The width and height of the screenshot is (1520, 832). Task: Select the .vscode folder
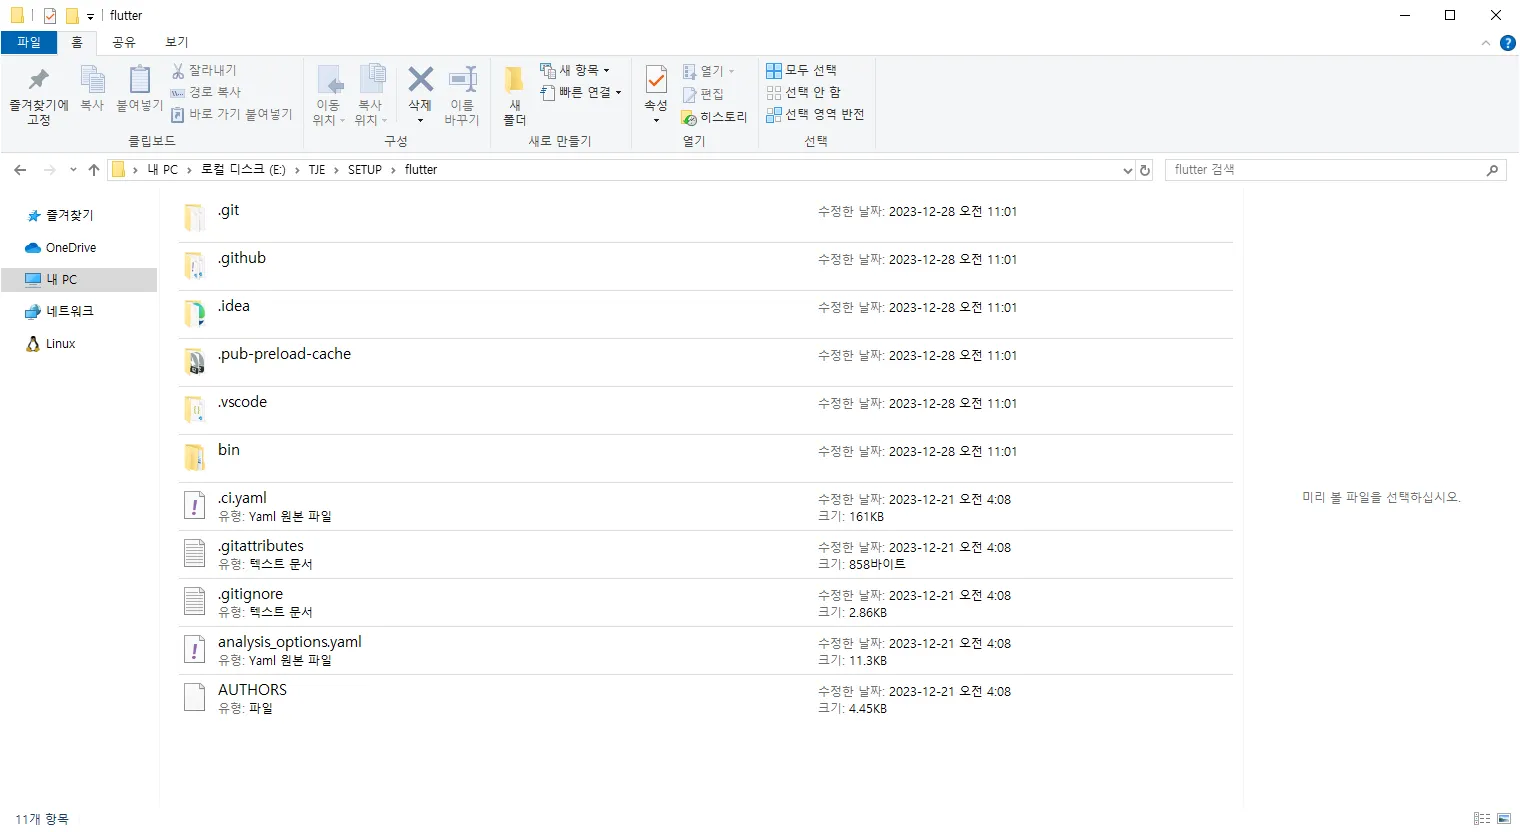pos(706,410)
